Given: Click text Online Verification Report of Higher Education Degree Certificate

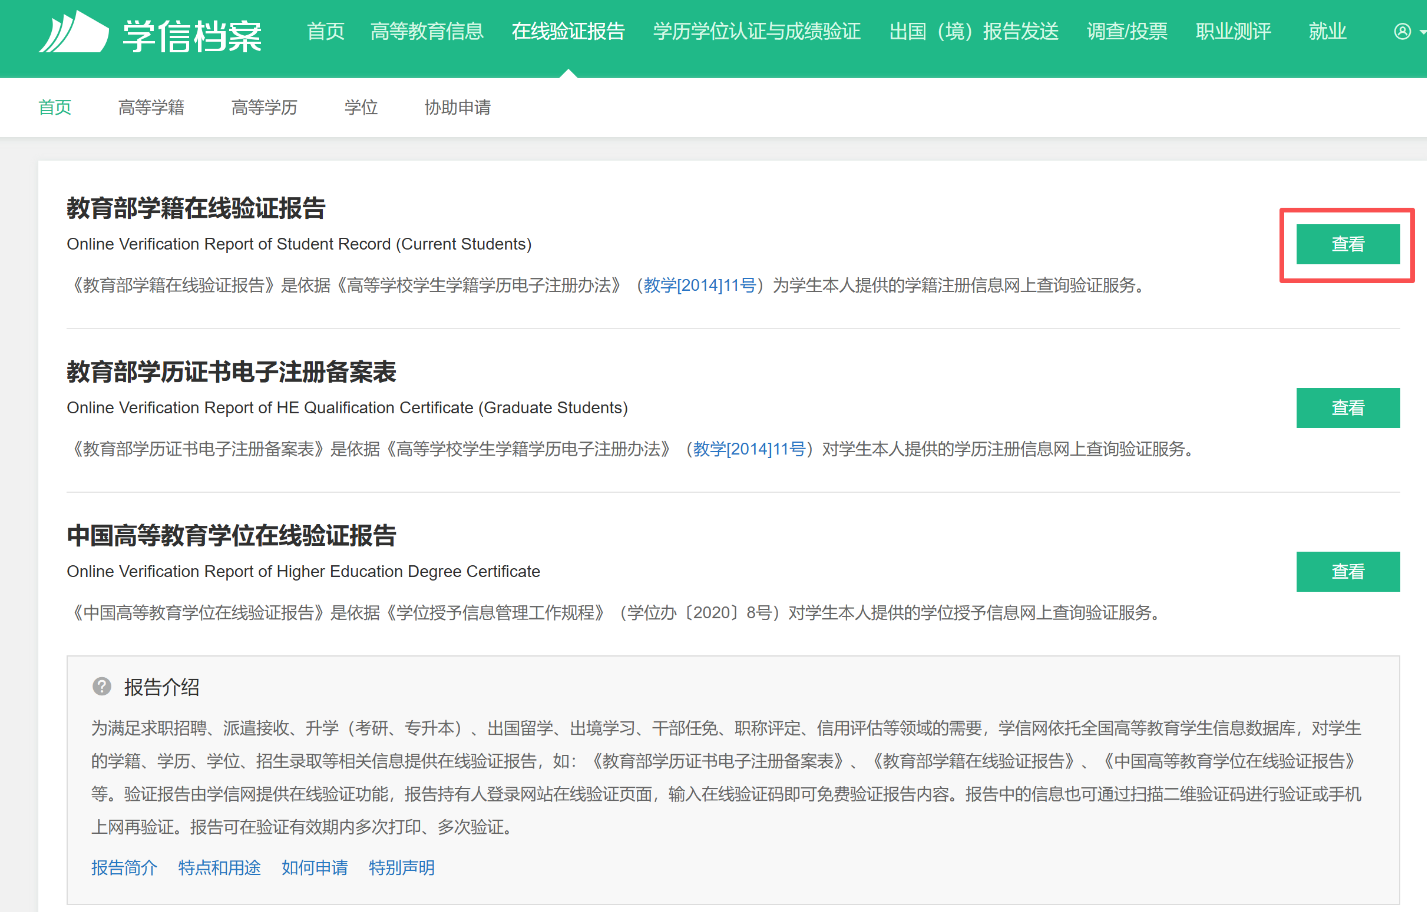Looking at the screenshot, I should point(303,572).
